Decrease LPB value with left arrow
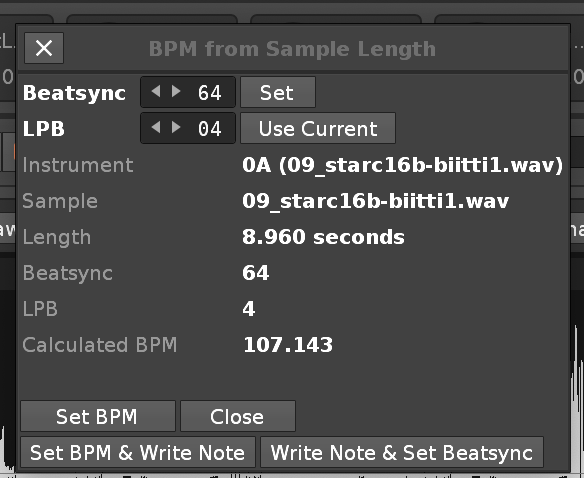 coord(156,127)
